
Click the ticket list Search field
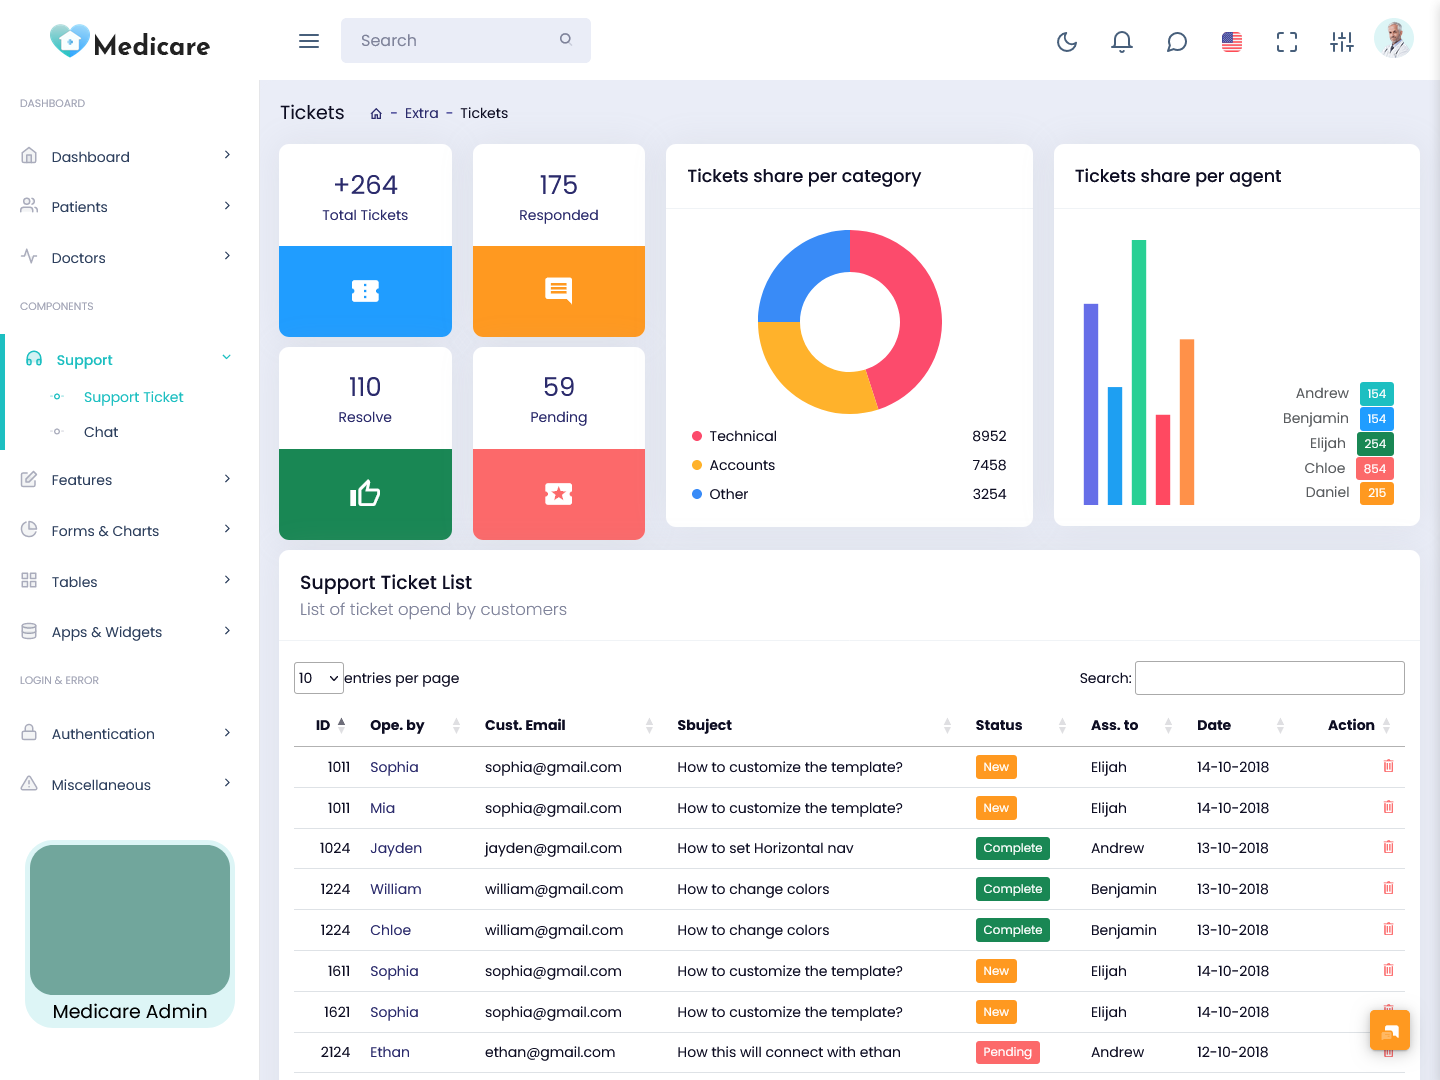point(1269,678)
